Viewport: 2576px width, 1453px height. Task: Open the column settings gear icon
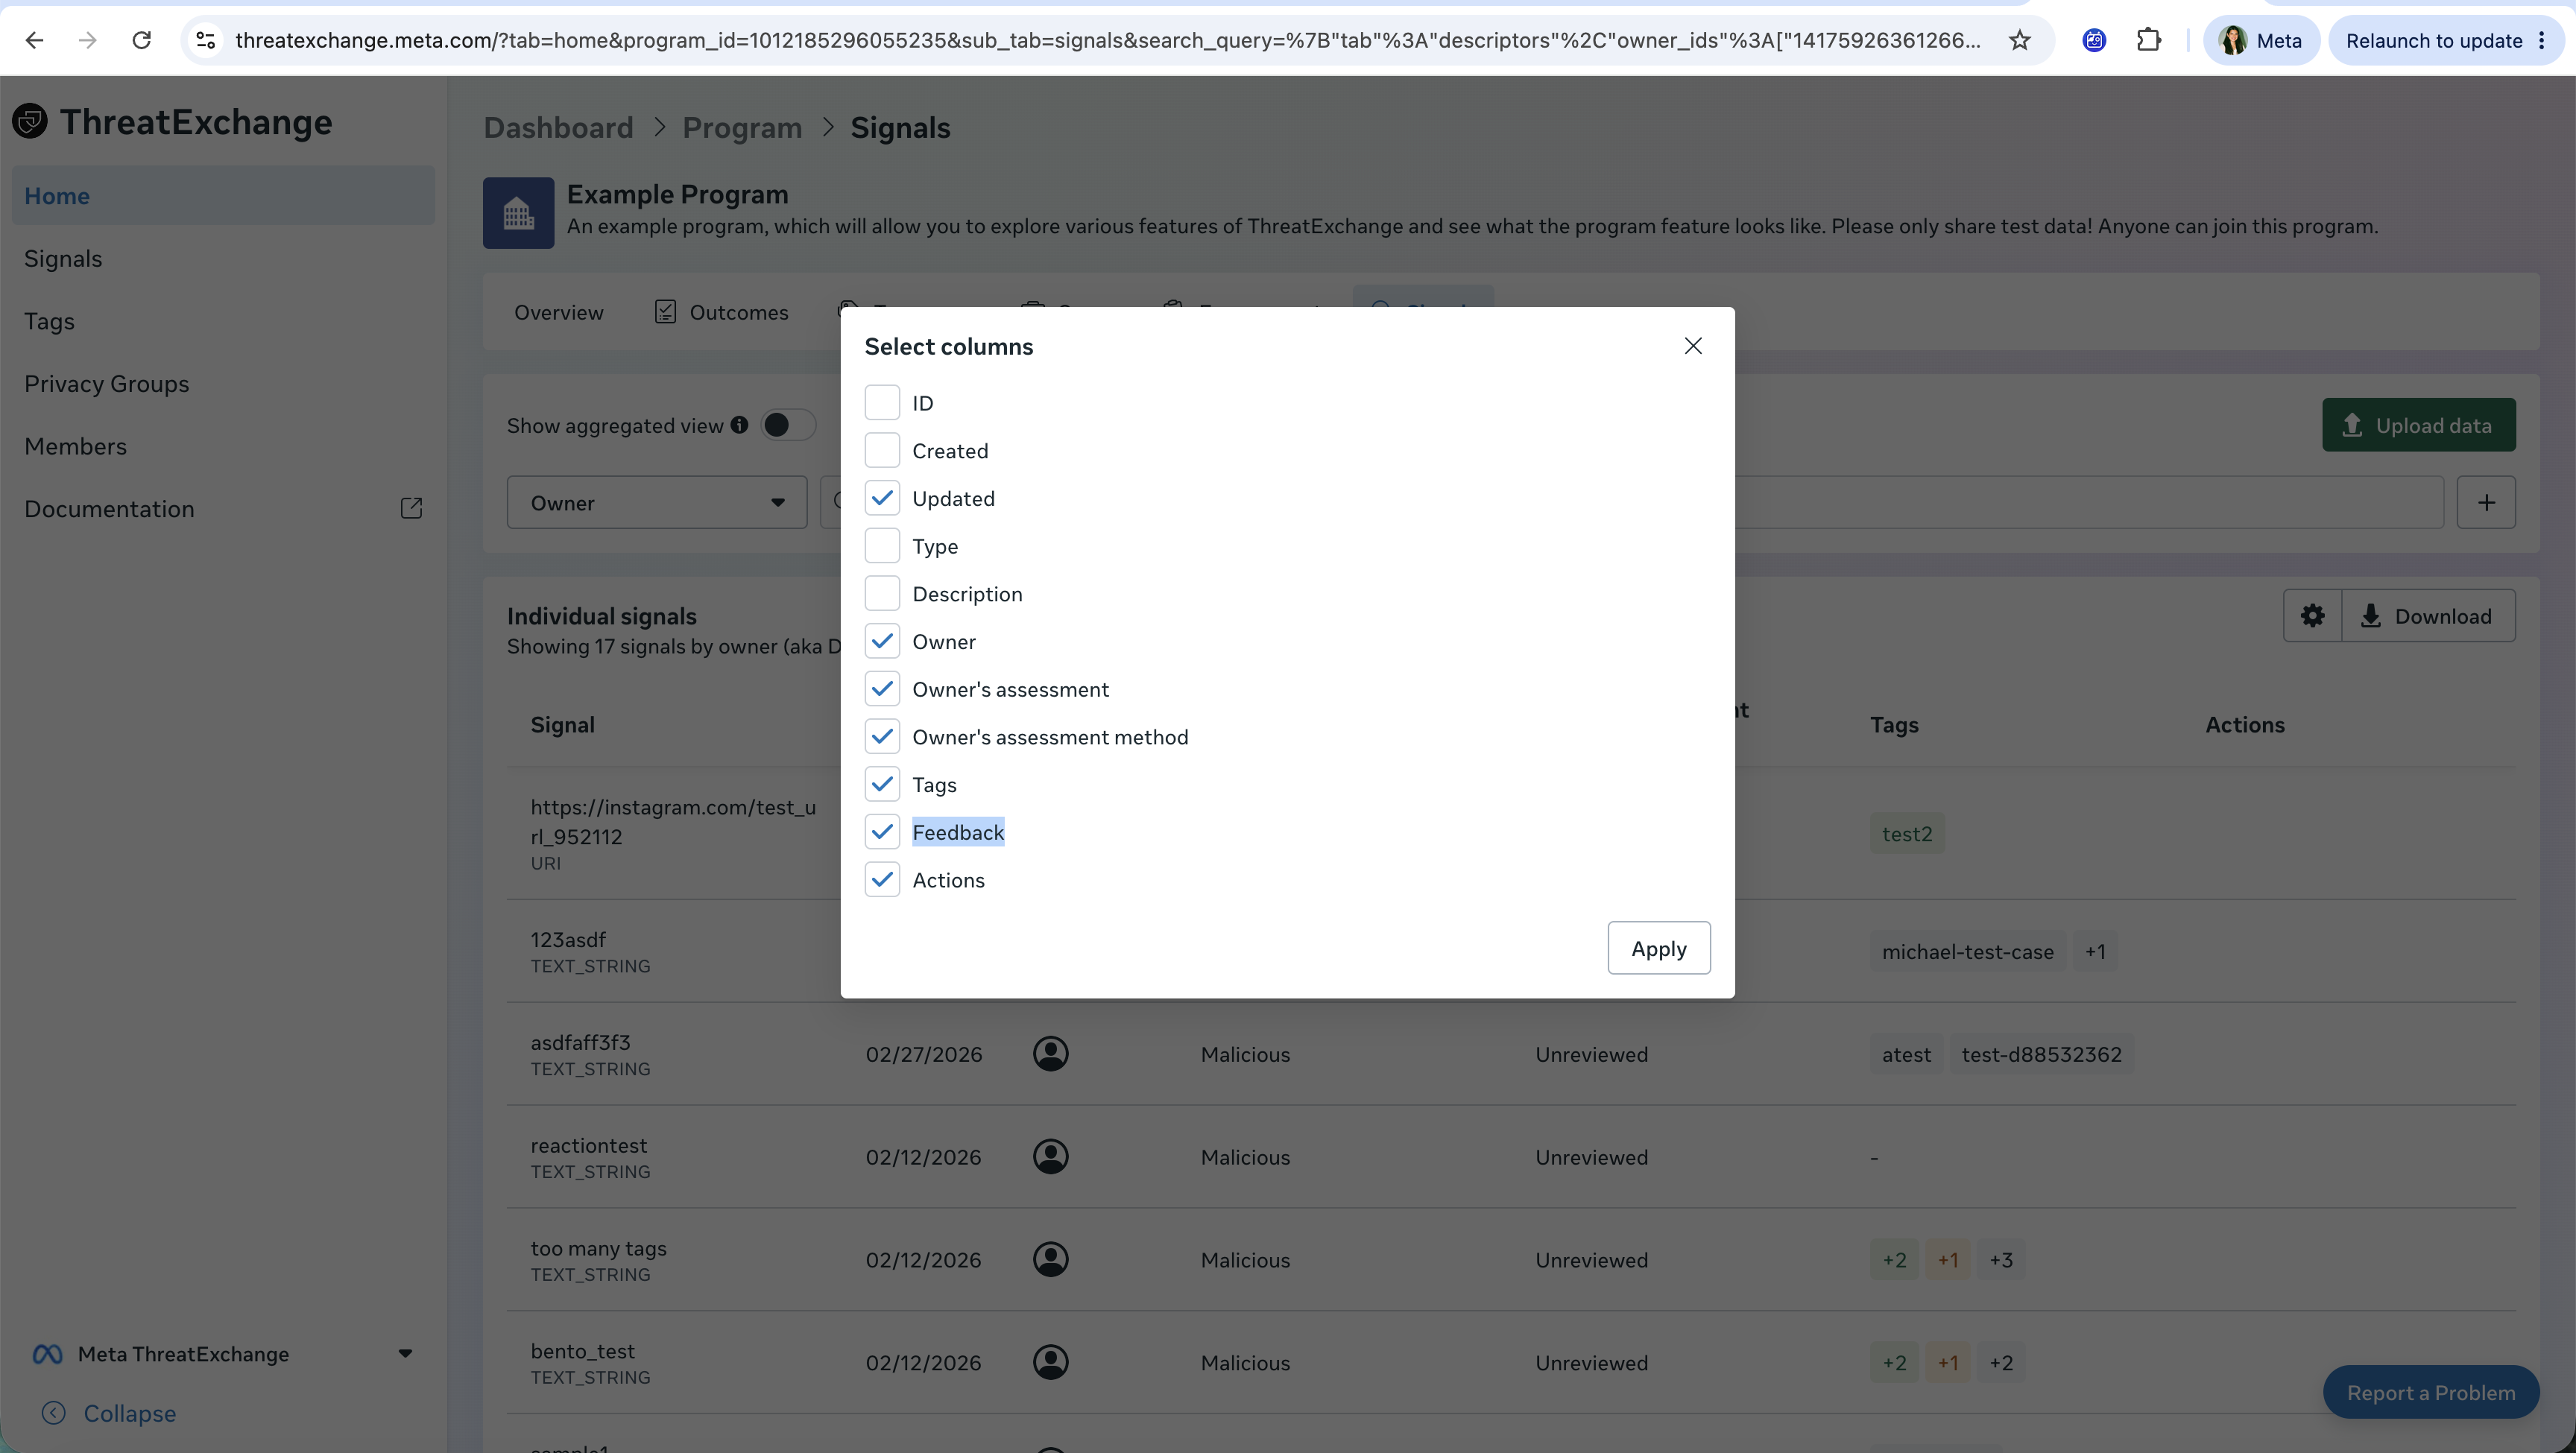click(2312, 616)
